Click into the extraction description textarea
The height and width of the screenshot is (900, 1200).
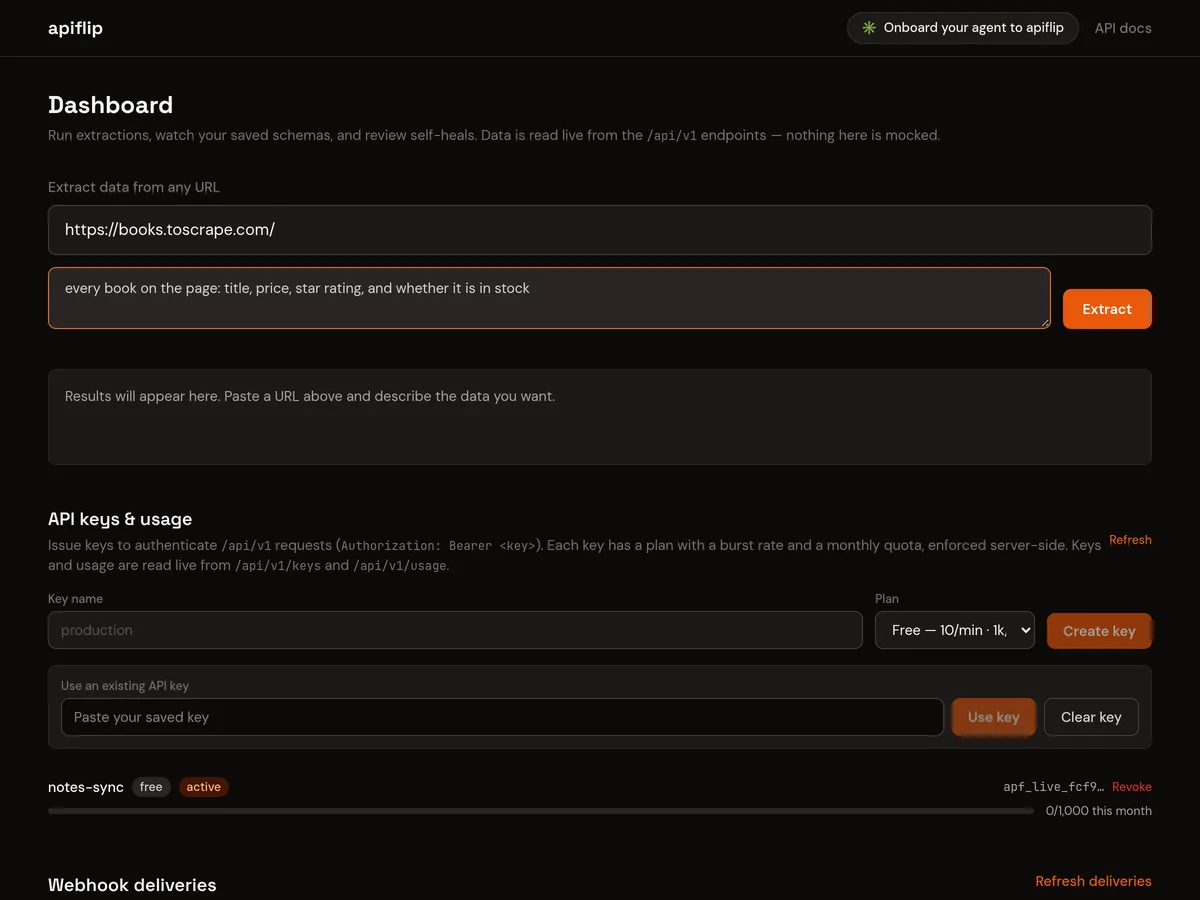tap(549, 298)
